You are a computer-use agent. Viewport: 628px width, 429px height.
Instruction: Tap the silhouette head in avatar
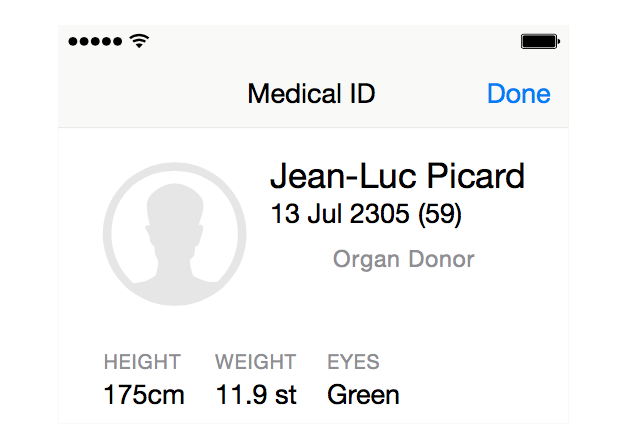click(x=175, y=212)
